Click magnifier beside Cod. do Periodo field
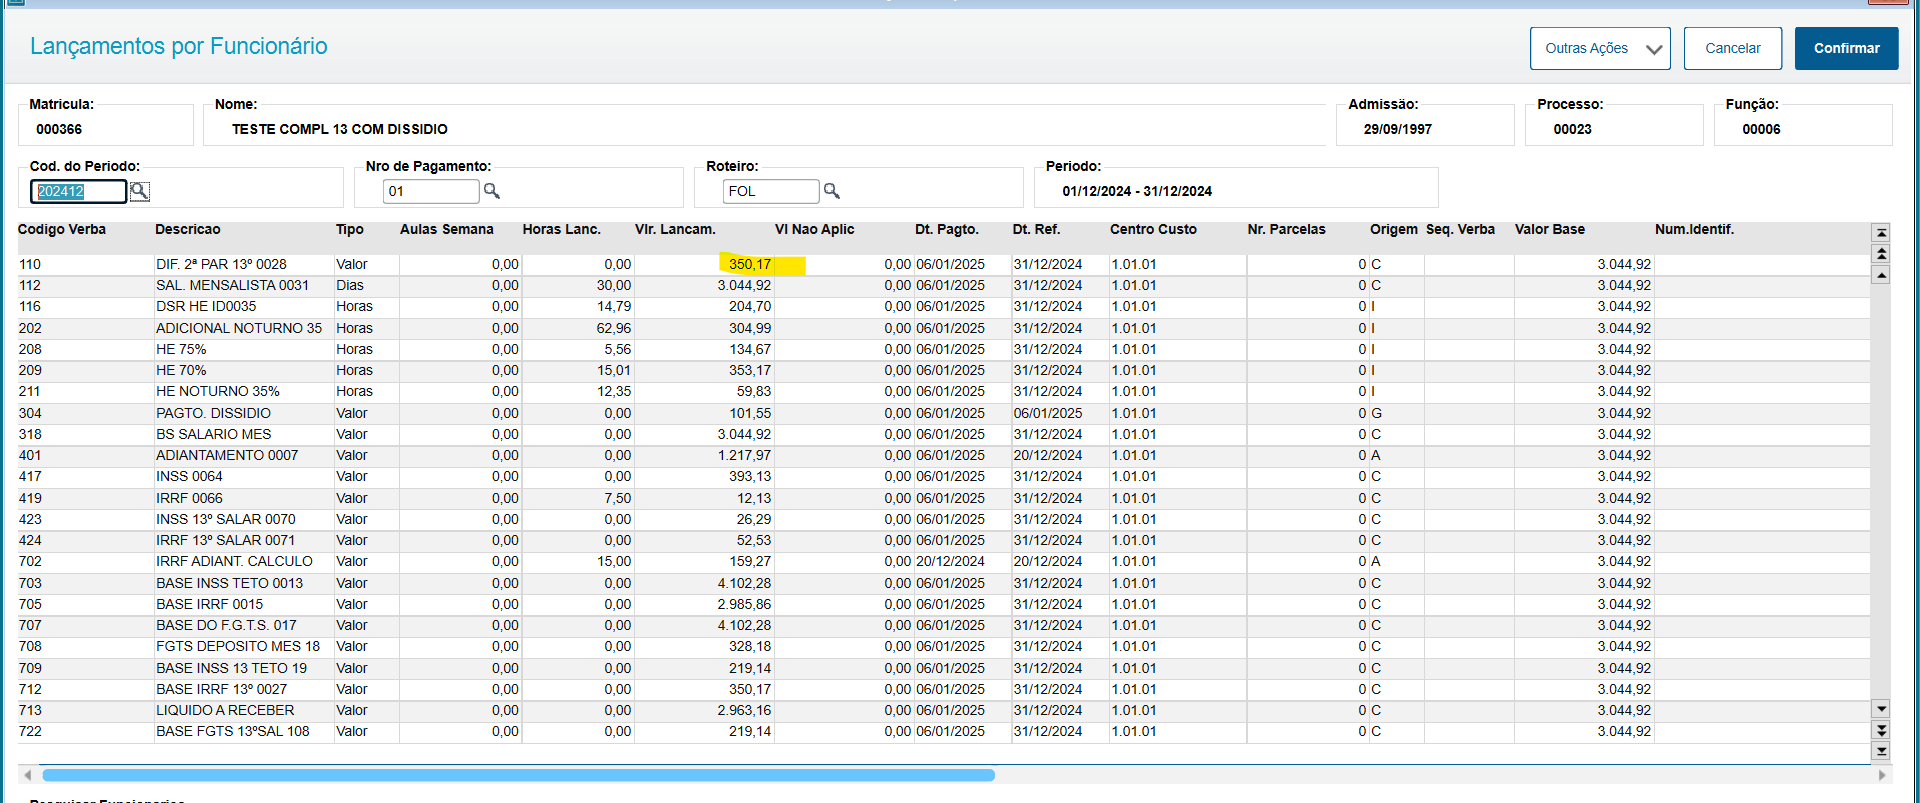 tap(139, 191)
